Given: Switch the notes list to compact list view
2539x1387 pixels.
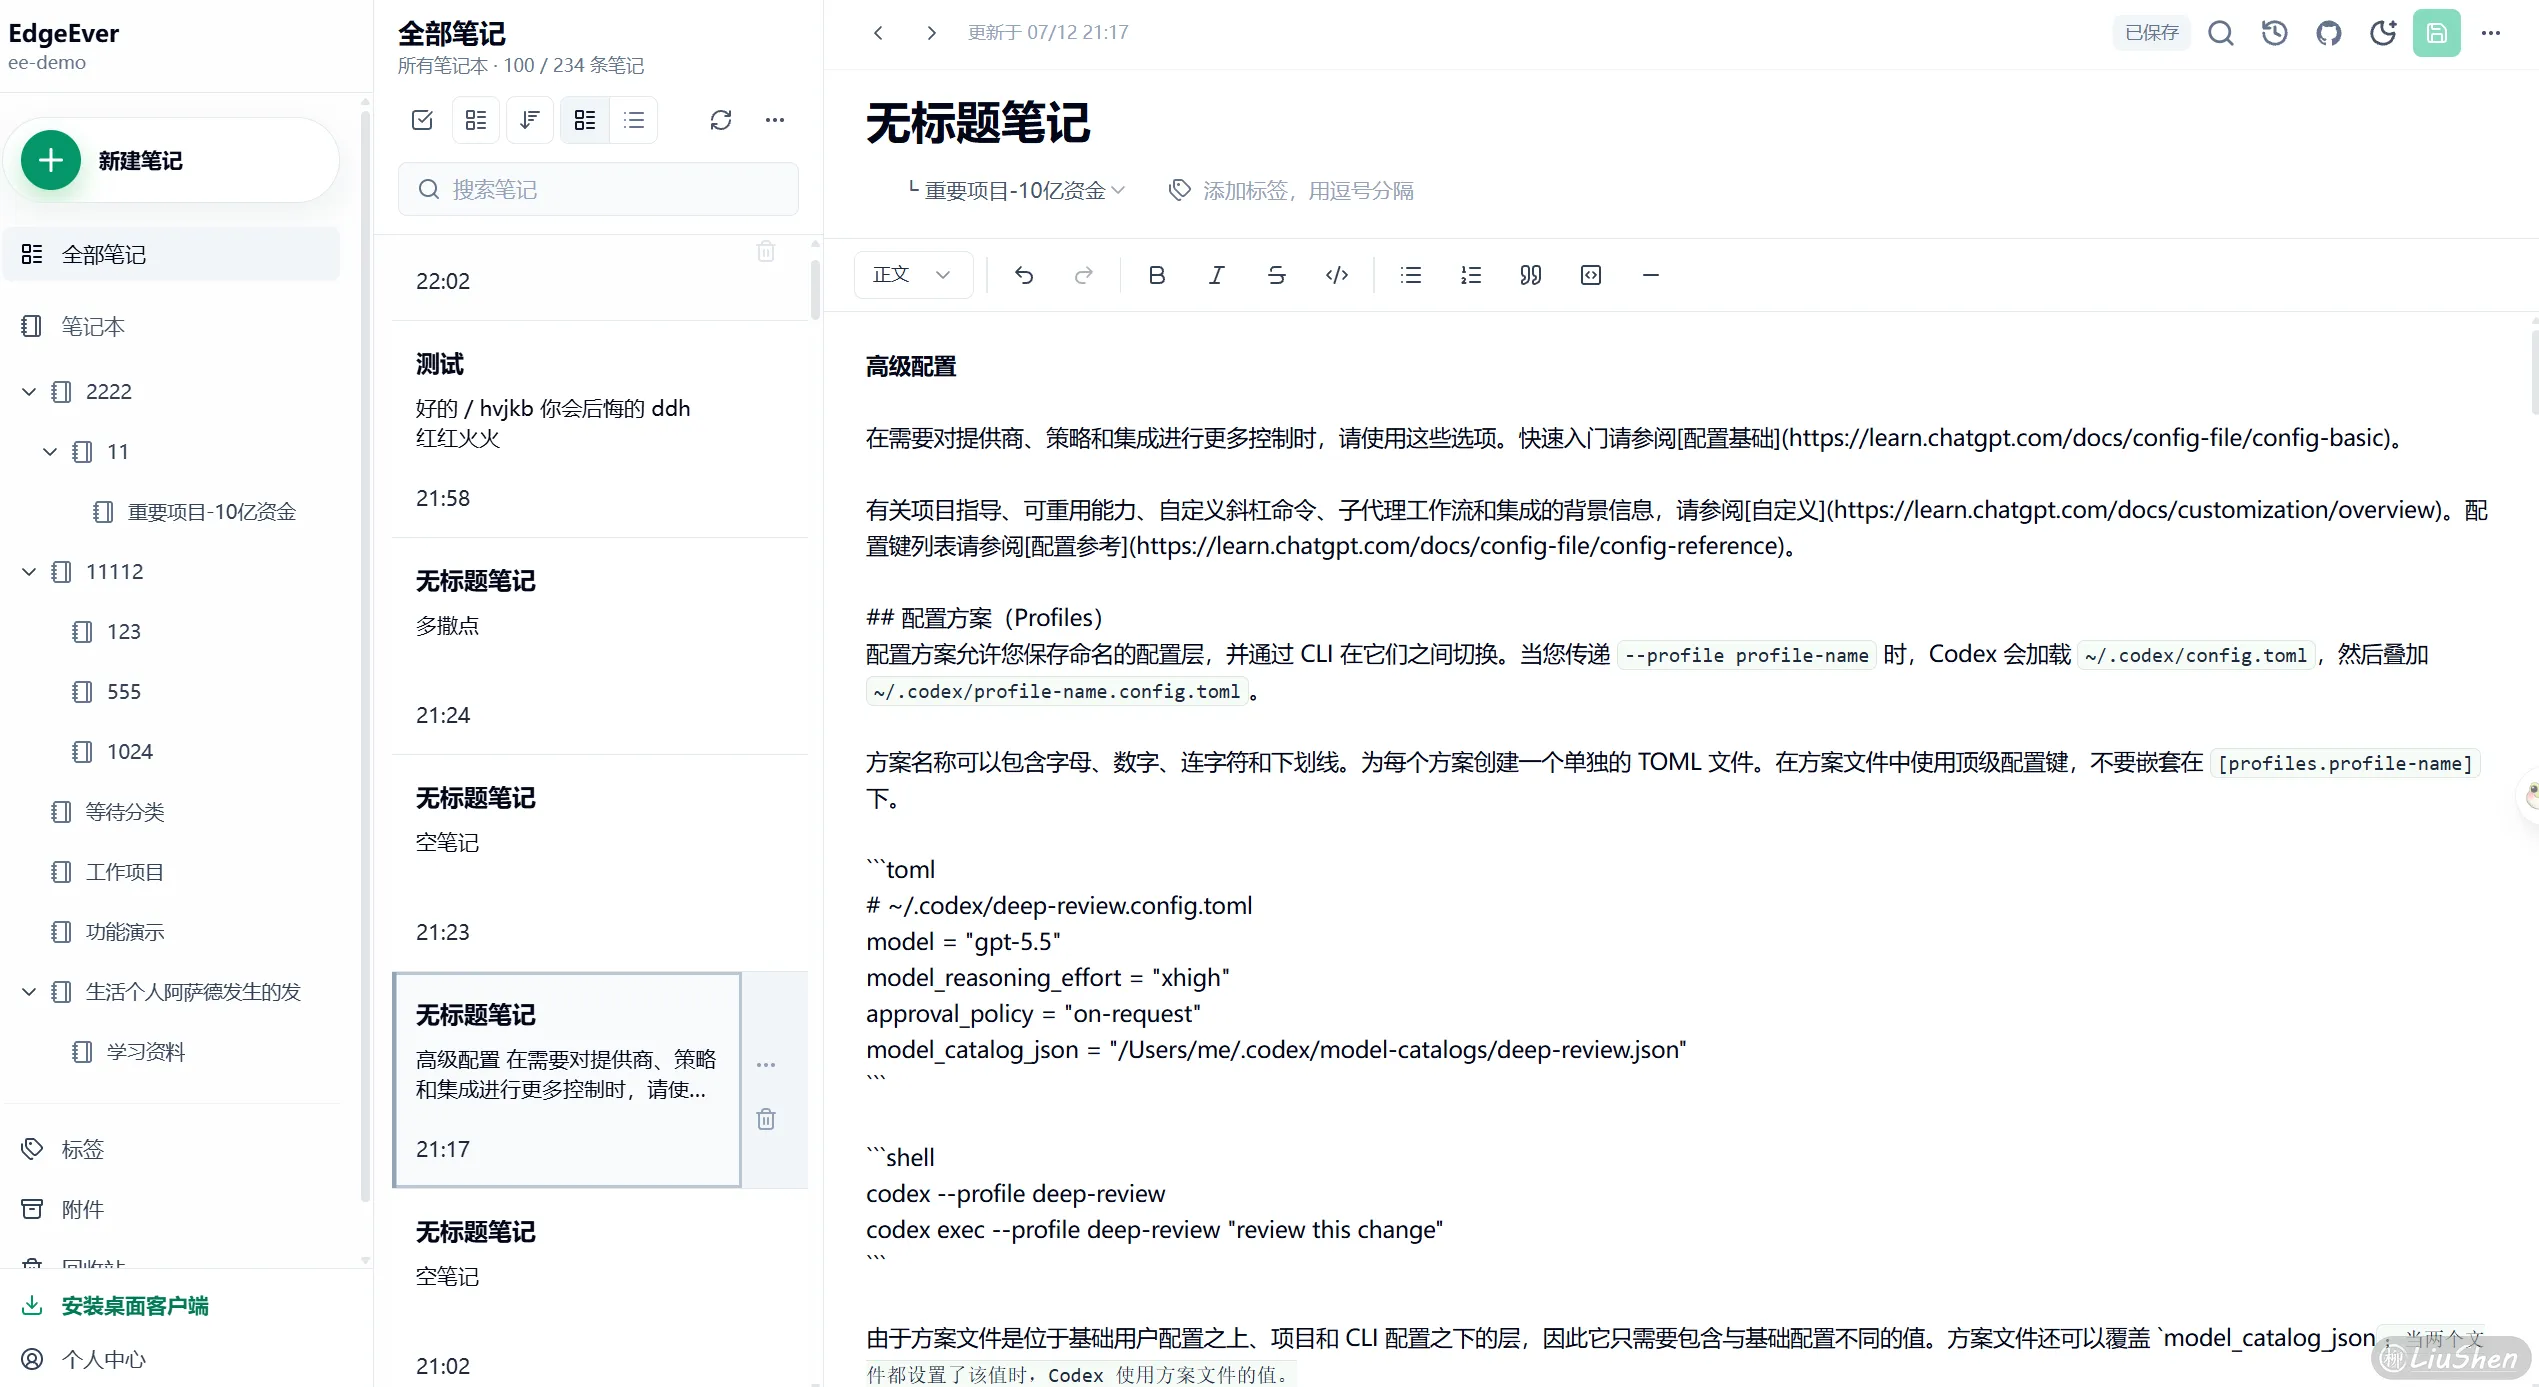Looking at the screenshot, I should (x=634, y=120).
